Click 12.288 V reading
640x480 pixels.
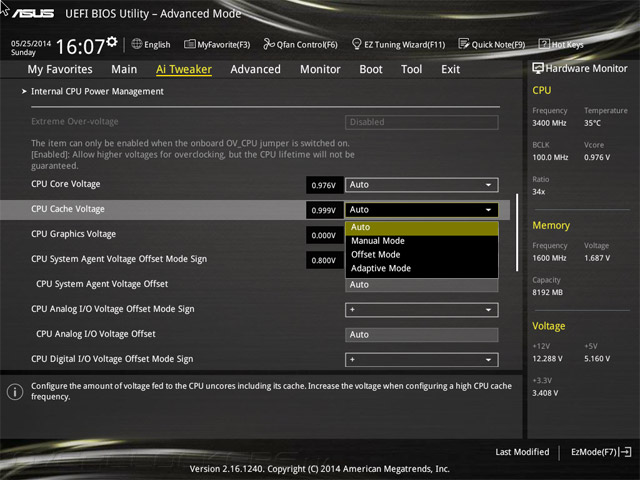point(547,358)
